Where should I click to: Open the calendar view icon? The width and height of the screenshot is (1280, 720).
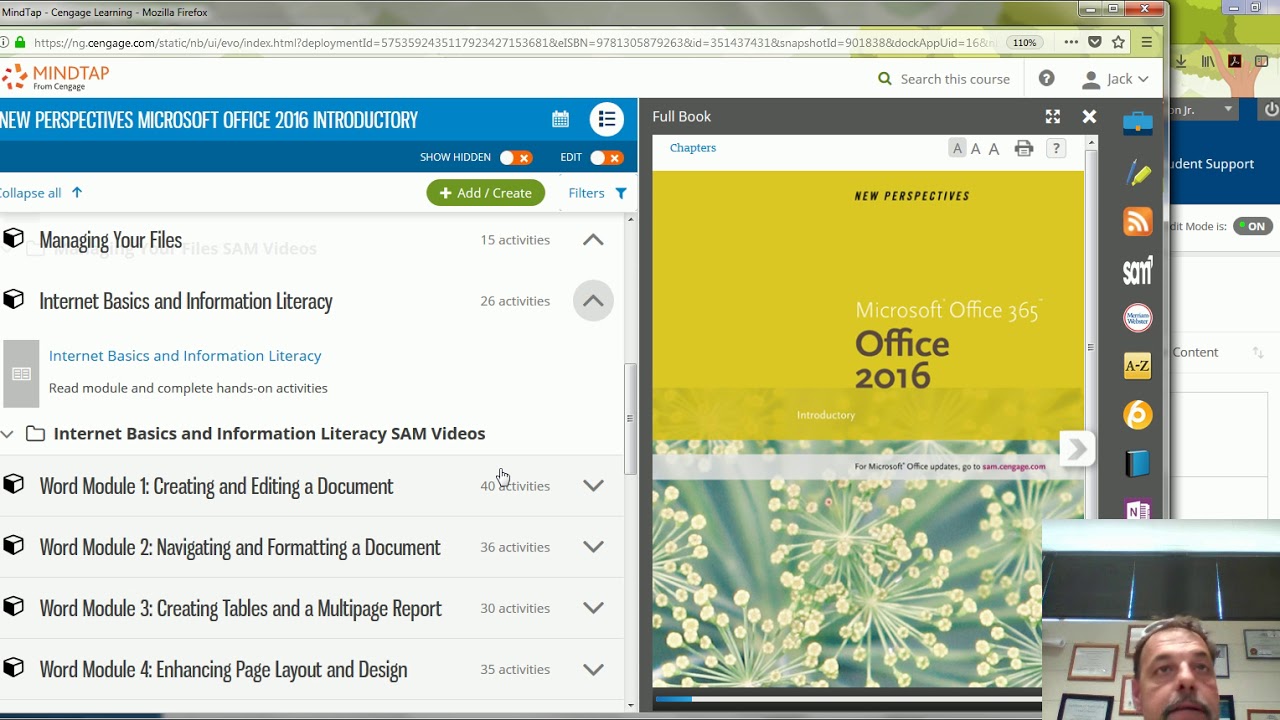coord(560,120)
